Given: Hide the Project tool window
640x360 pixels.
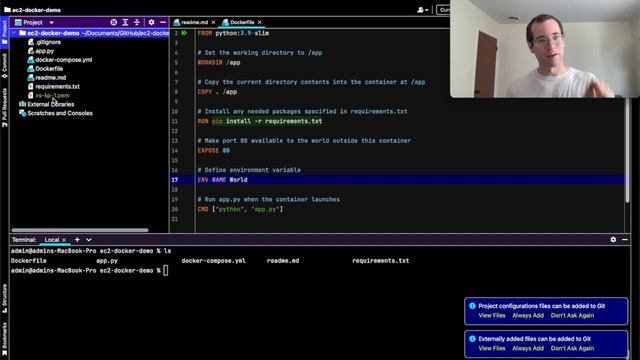Looking at the screenshot, I should click(163, 22).
